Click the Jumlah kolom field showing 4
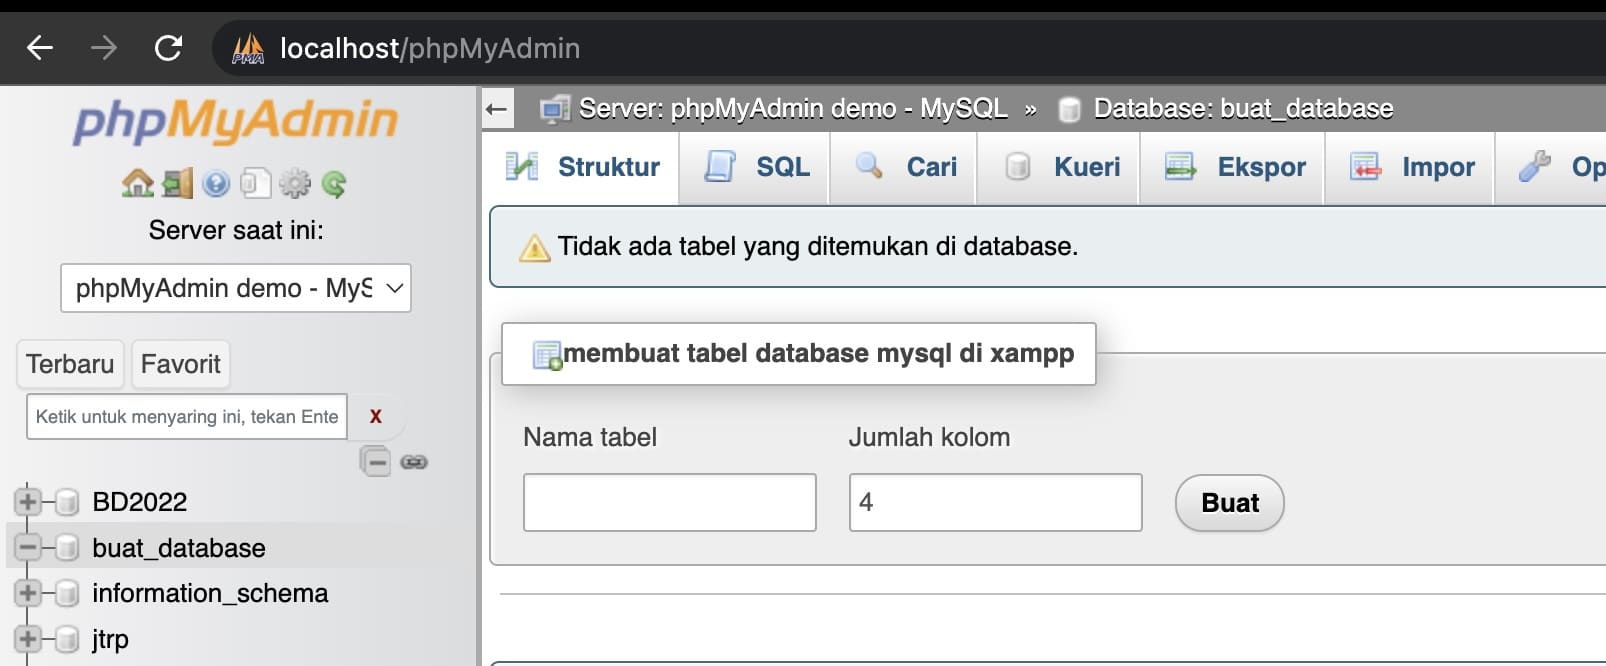The image size is (1606, 666). [x=995, y=502]
